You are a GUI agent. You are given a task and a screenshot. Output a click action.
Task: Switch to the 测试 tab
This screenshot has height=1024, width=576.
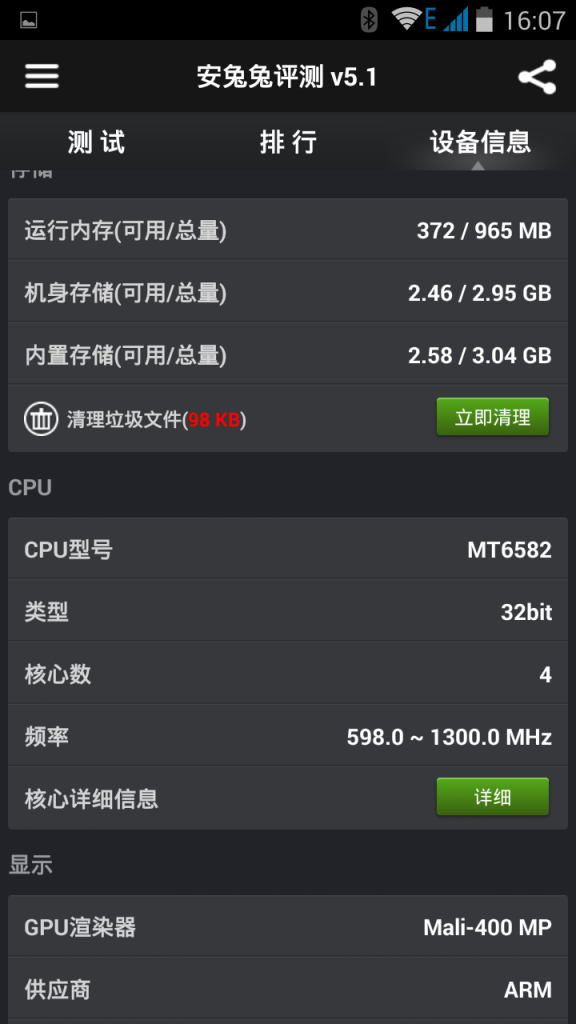[96, 142]
